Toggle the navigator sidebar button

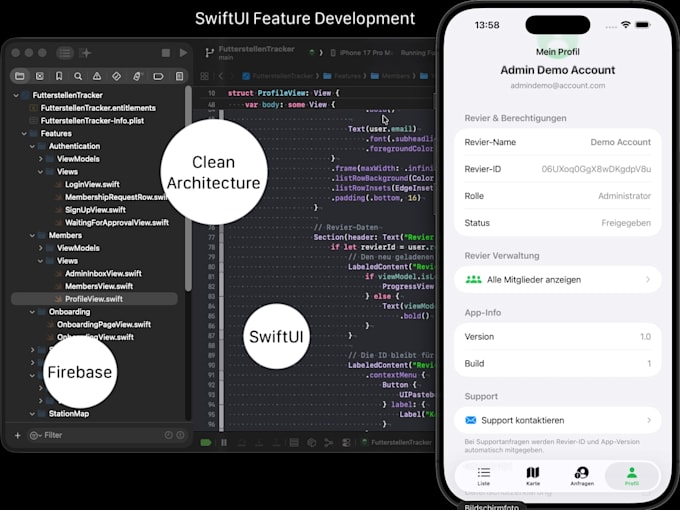[65, 53]
